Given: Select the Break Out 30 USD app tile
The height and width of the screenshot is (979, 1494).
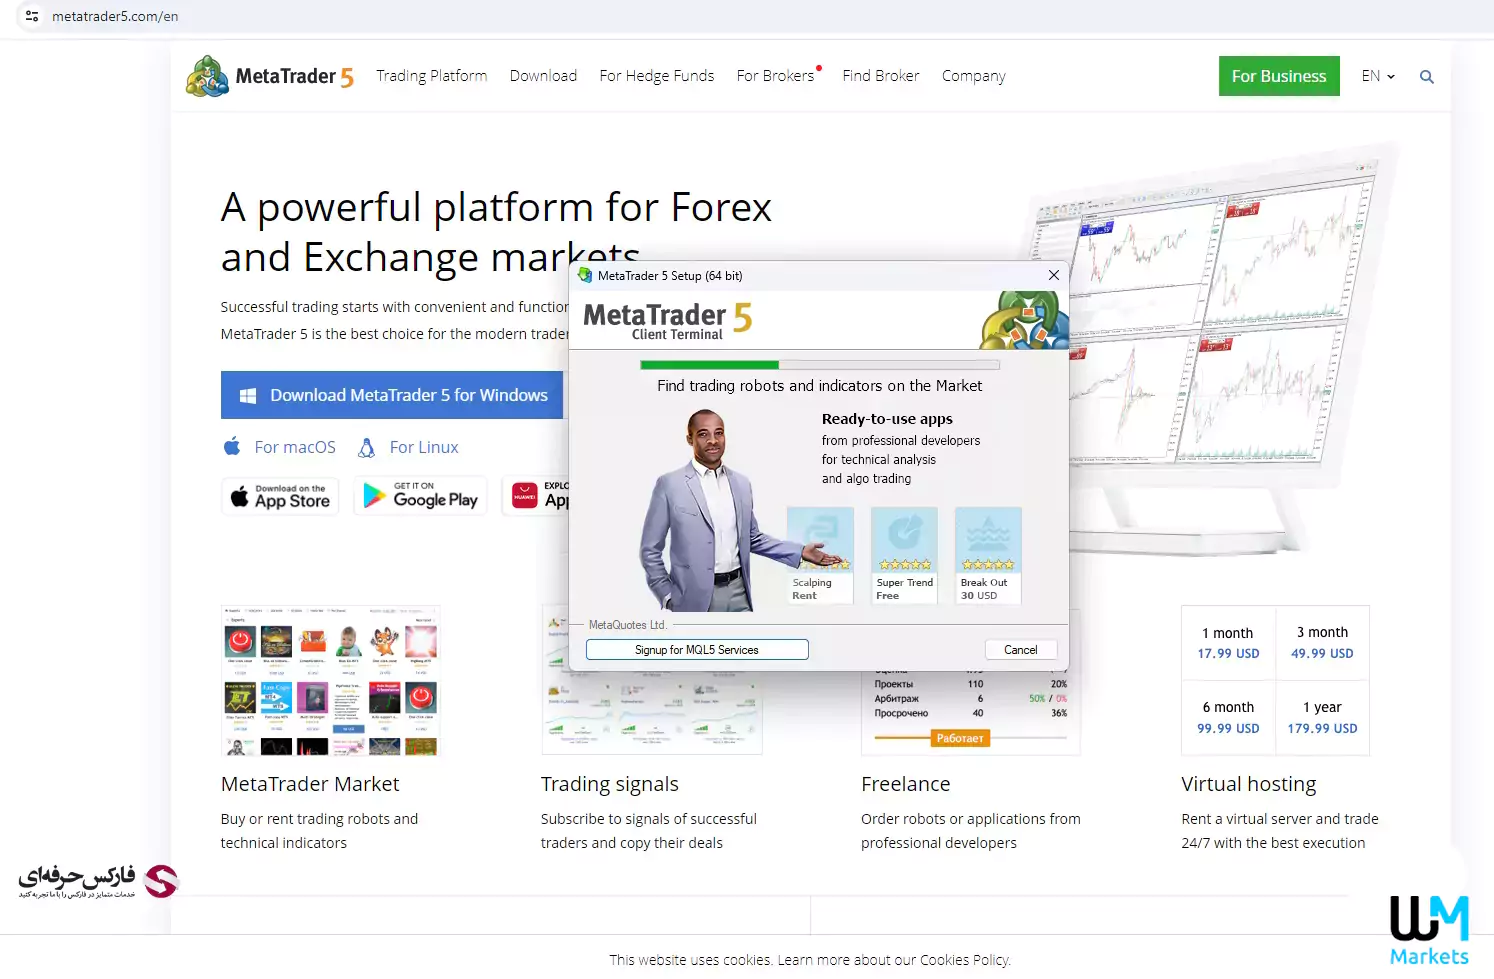Looking at the screenshot, I should [x=988, y=555].
